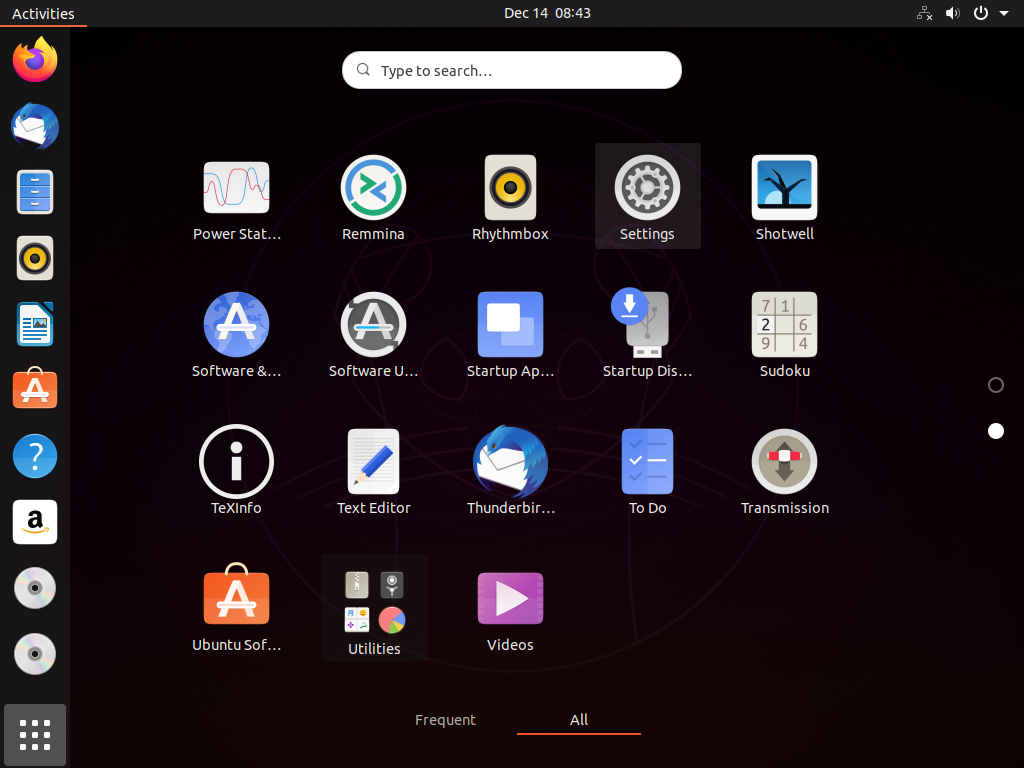The width and height of the screenshot is (1024, 768).
Task: Open Rhythmbox from the dock
Action: [x=35, y=258]
